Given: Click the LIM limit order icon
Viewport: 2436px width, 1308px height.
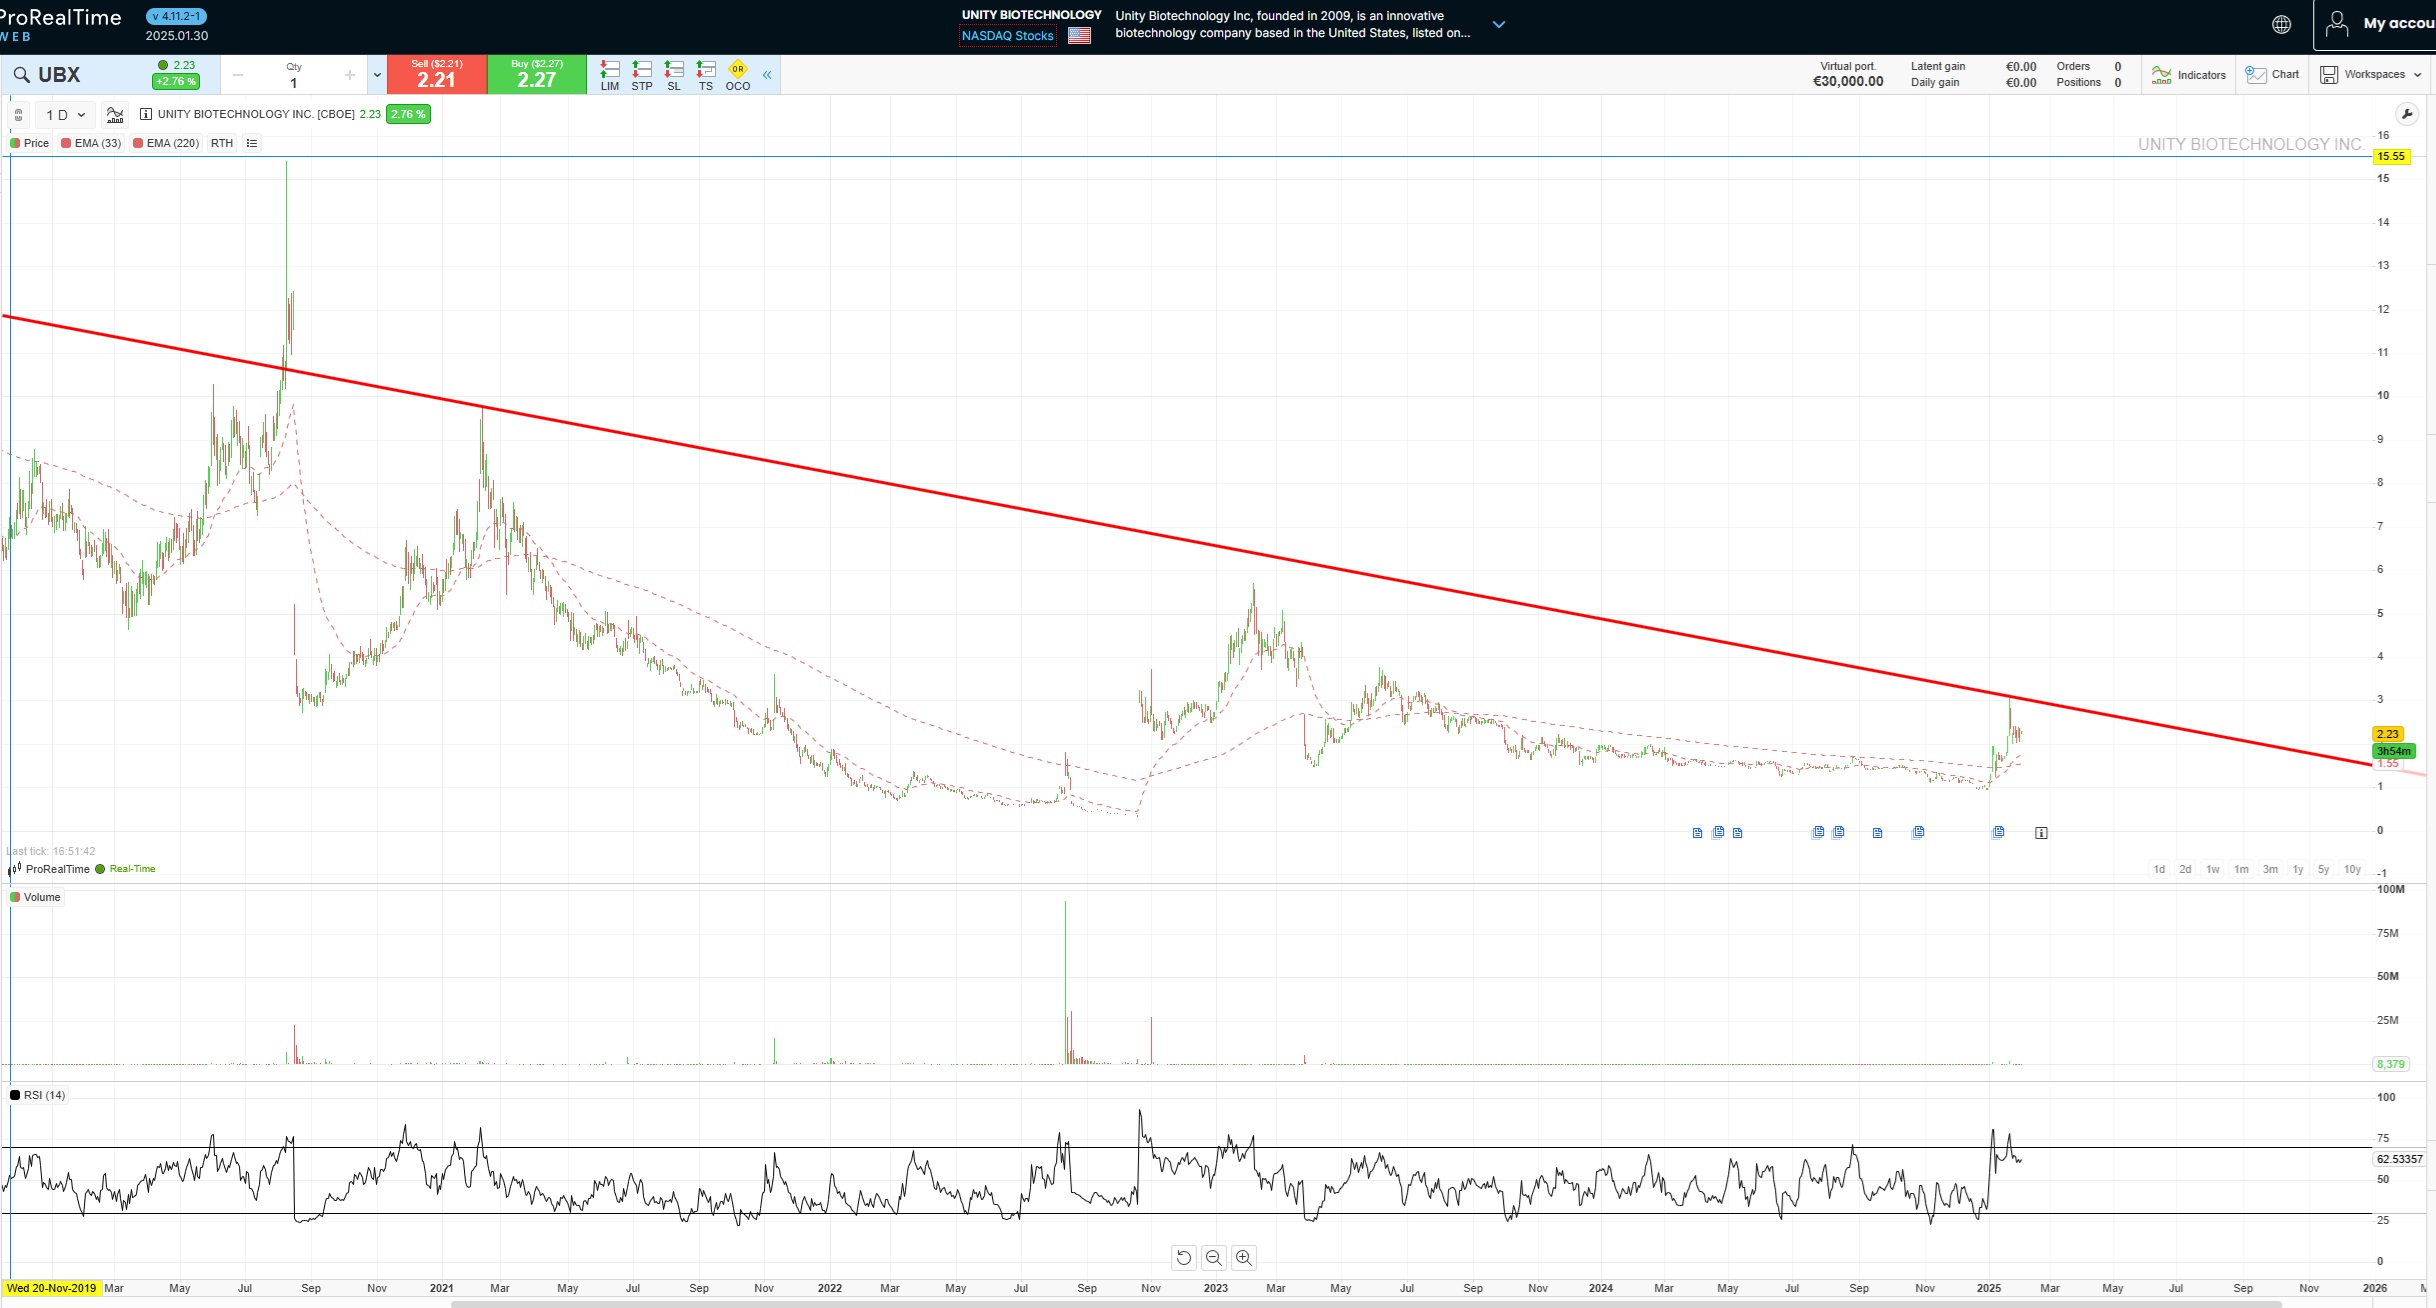Looking at the screenshot, I should coord(610,74).
